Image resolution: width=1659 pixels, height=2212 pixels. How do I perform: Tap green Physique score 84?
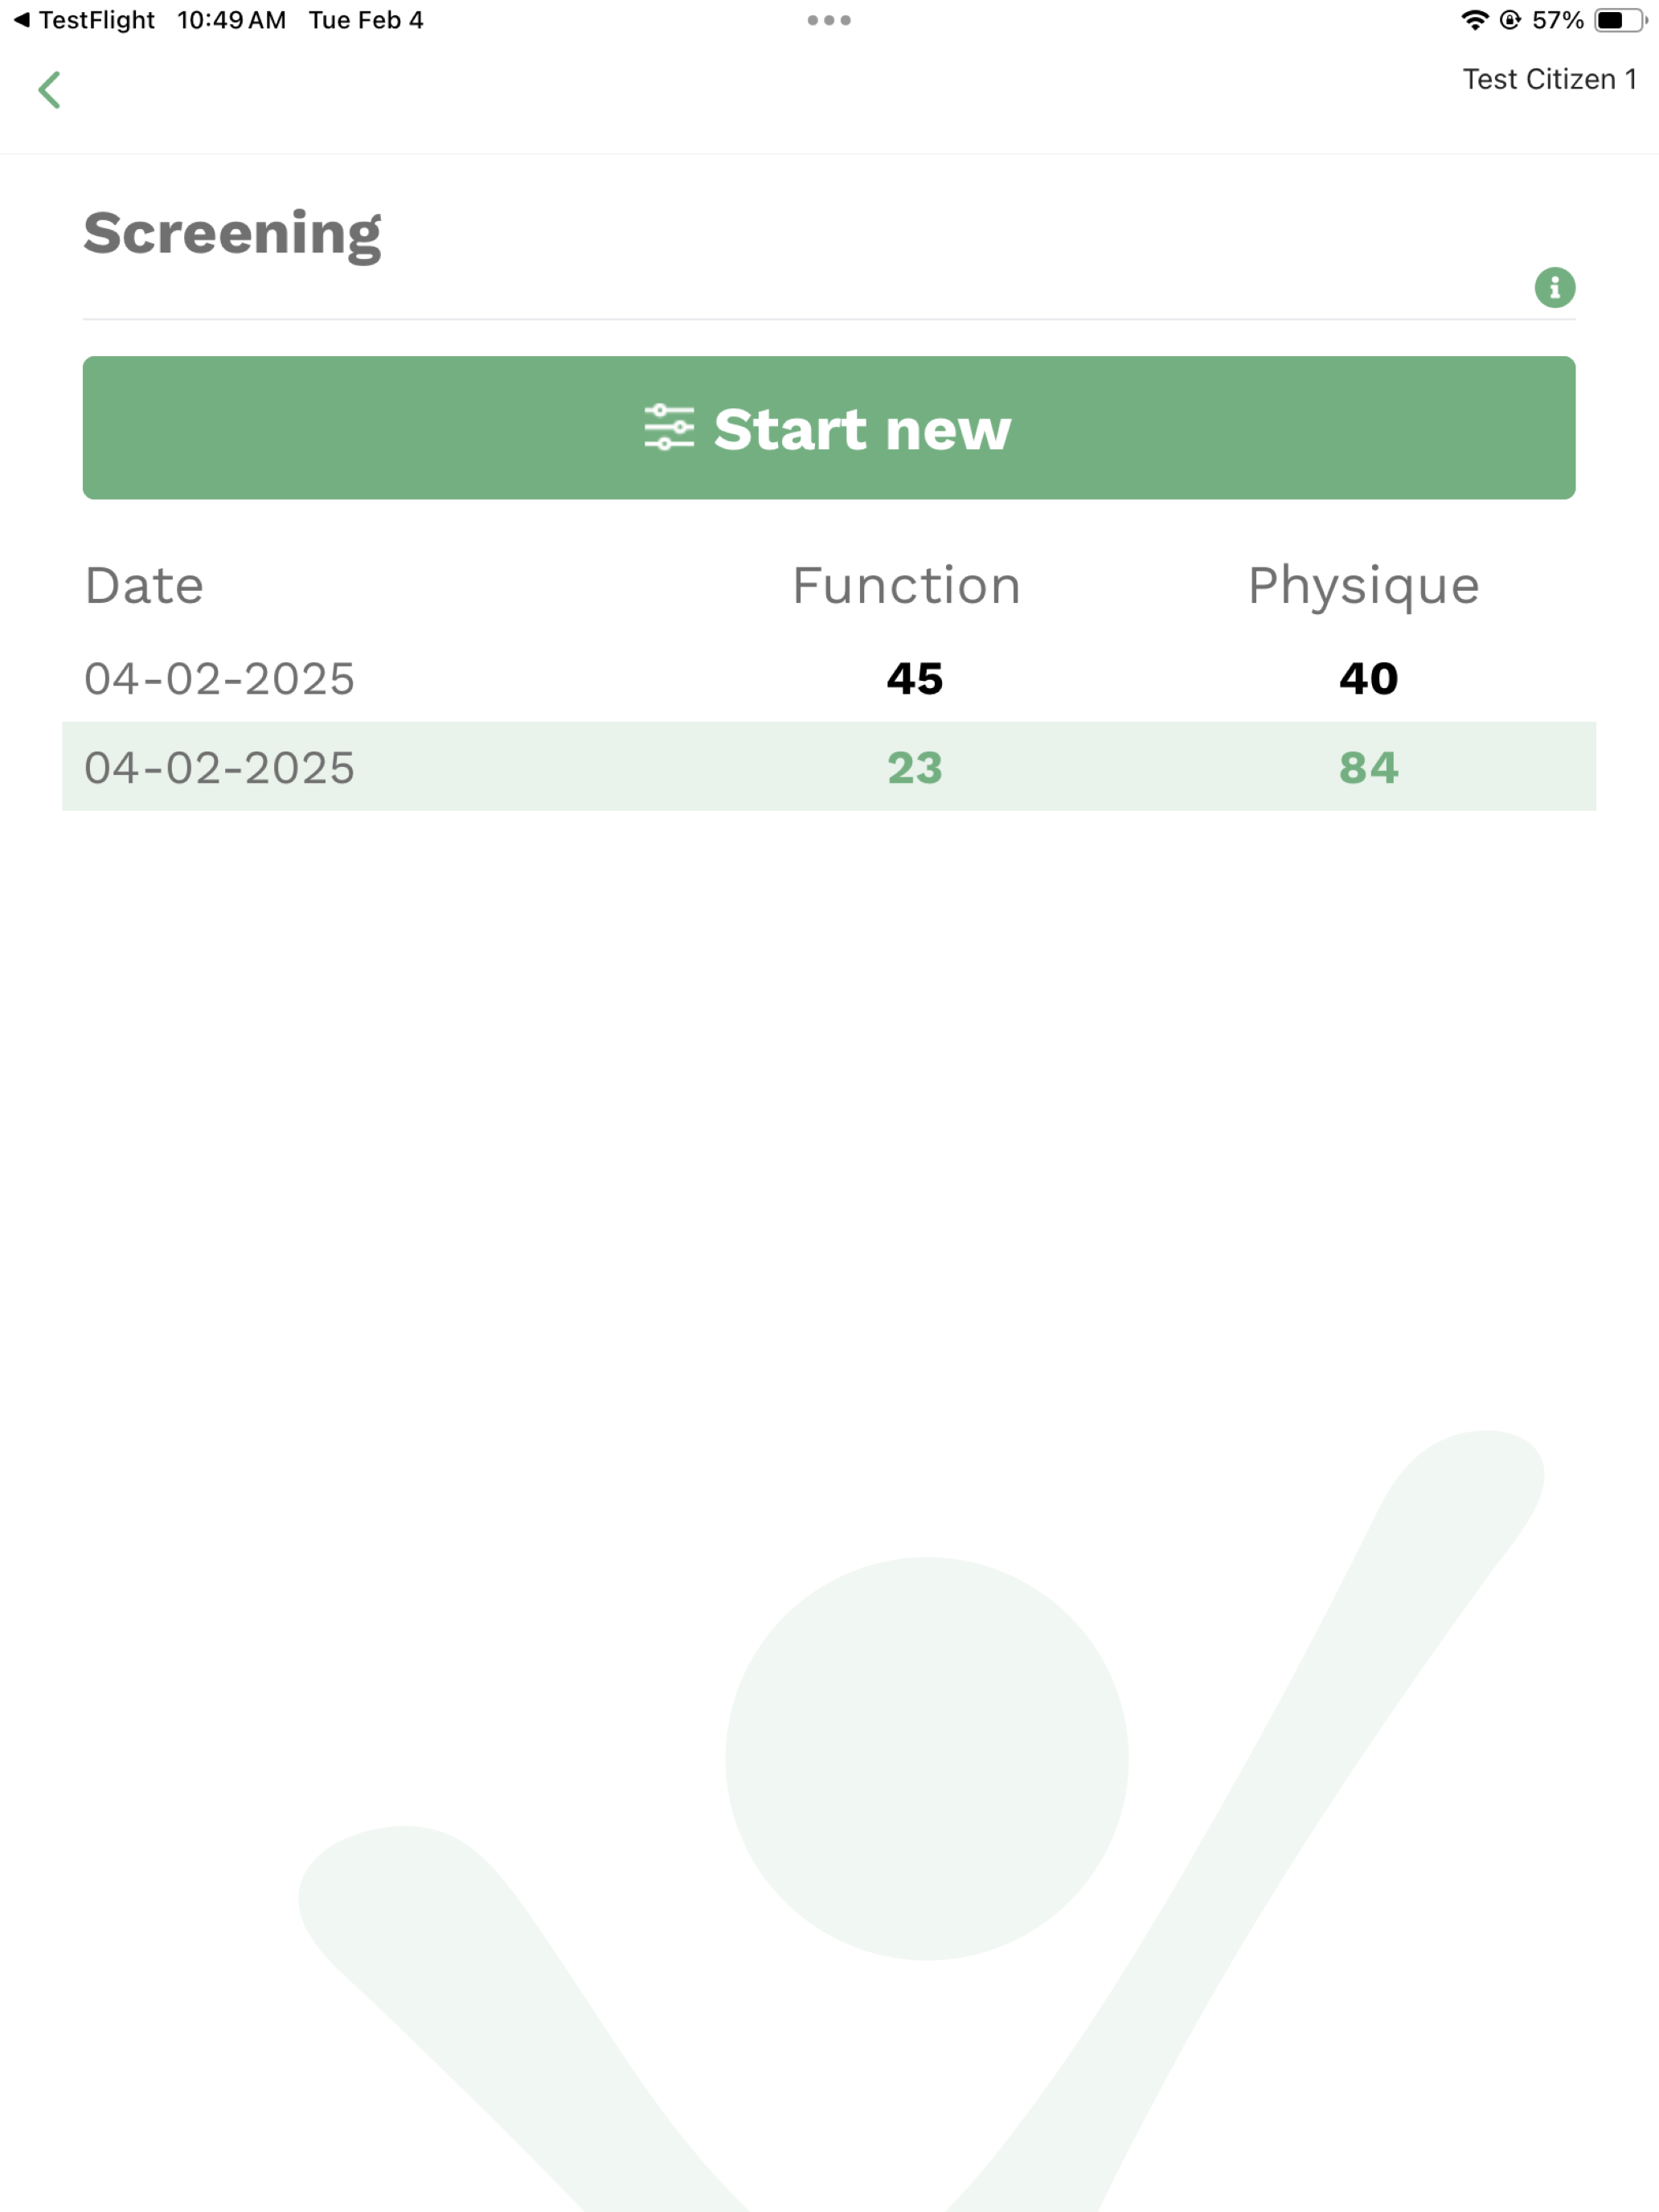click(1368, 768)
